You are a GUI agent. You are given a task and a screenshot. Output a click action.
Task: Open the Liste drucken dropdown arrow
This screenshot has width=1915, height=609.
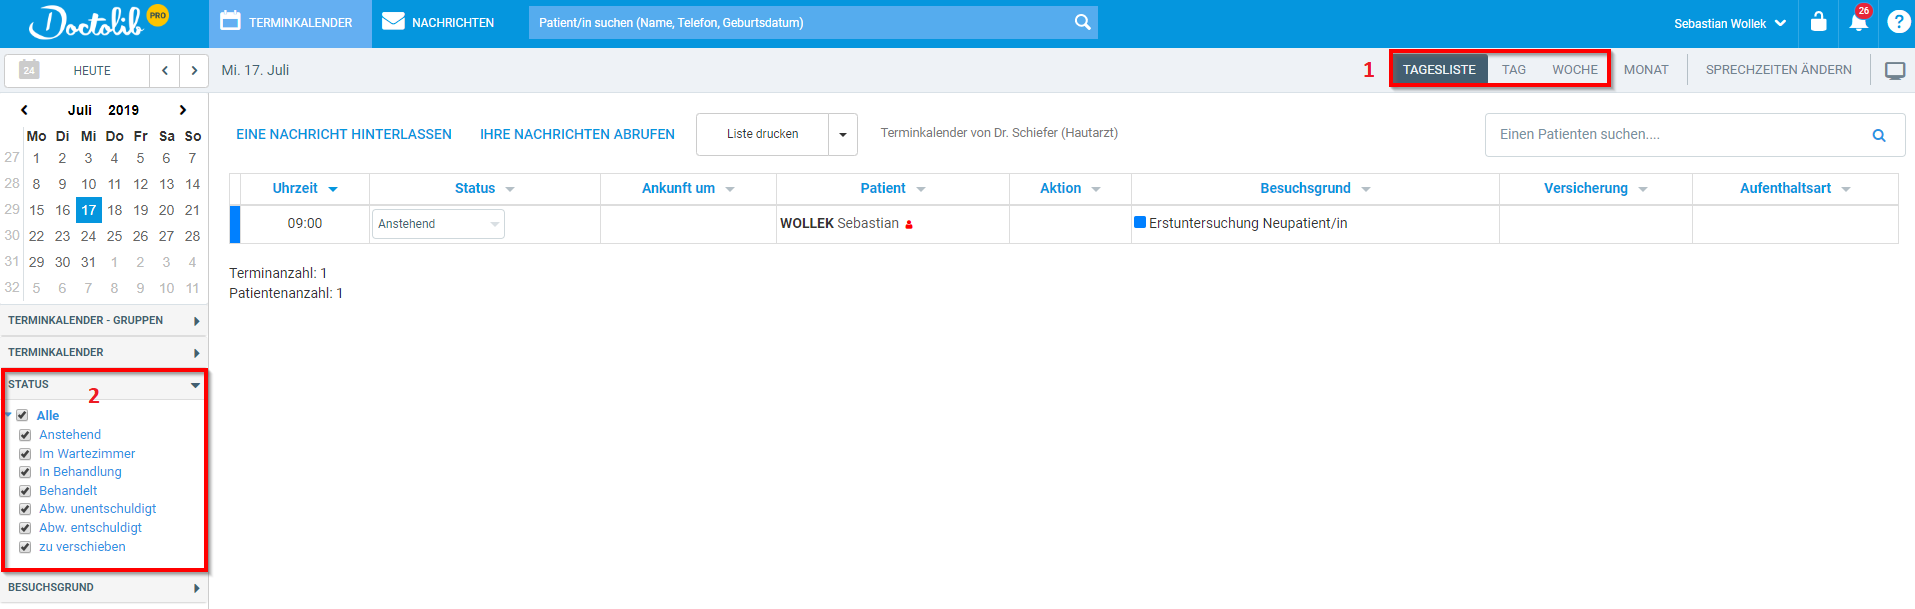843,134
